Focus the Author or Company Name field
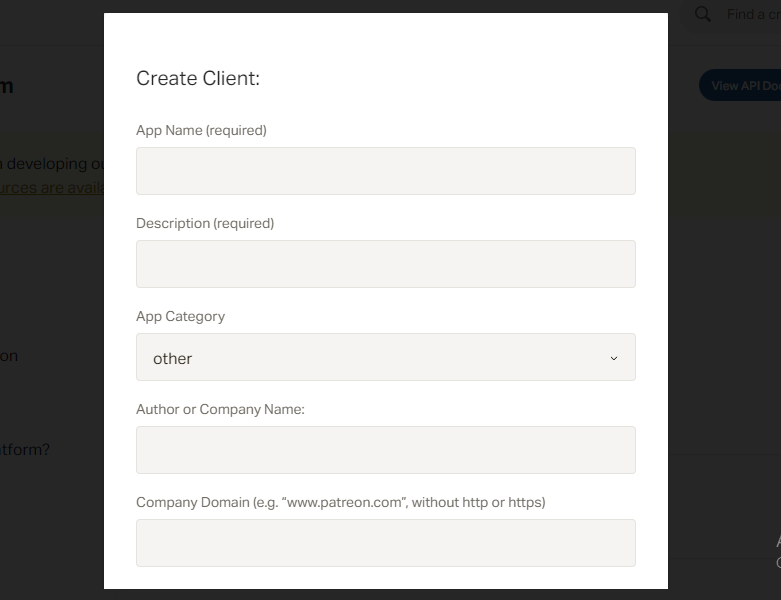Image resolution: width=781 pixels, height=600 pixels. click(385, 450)
